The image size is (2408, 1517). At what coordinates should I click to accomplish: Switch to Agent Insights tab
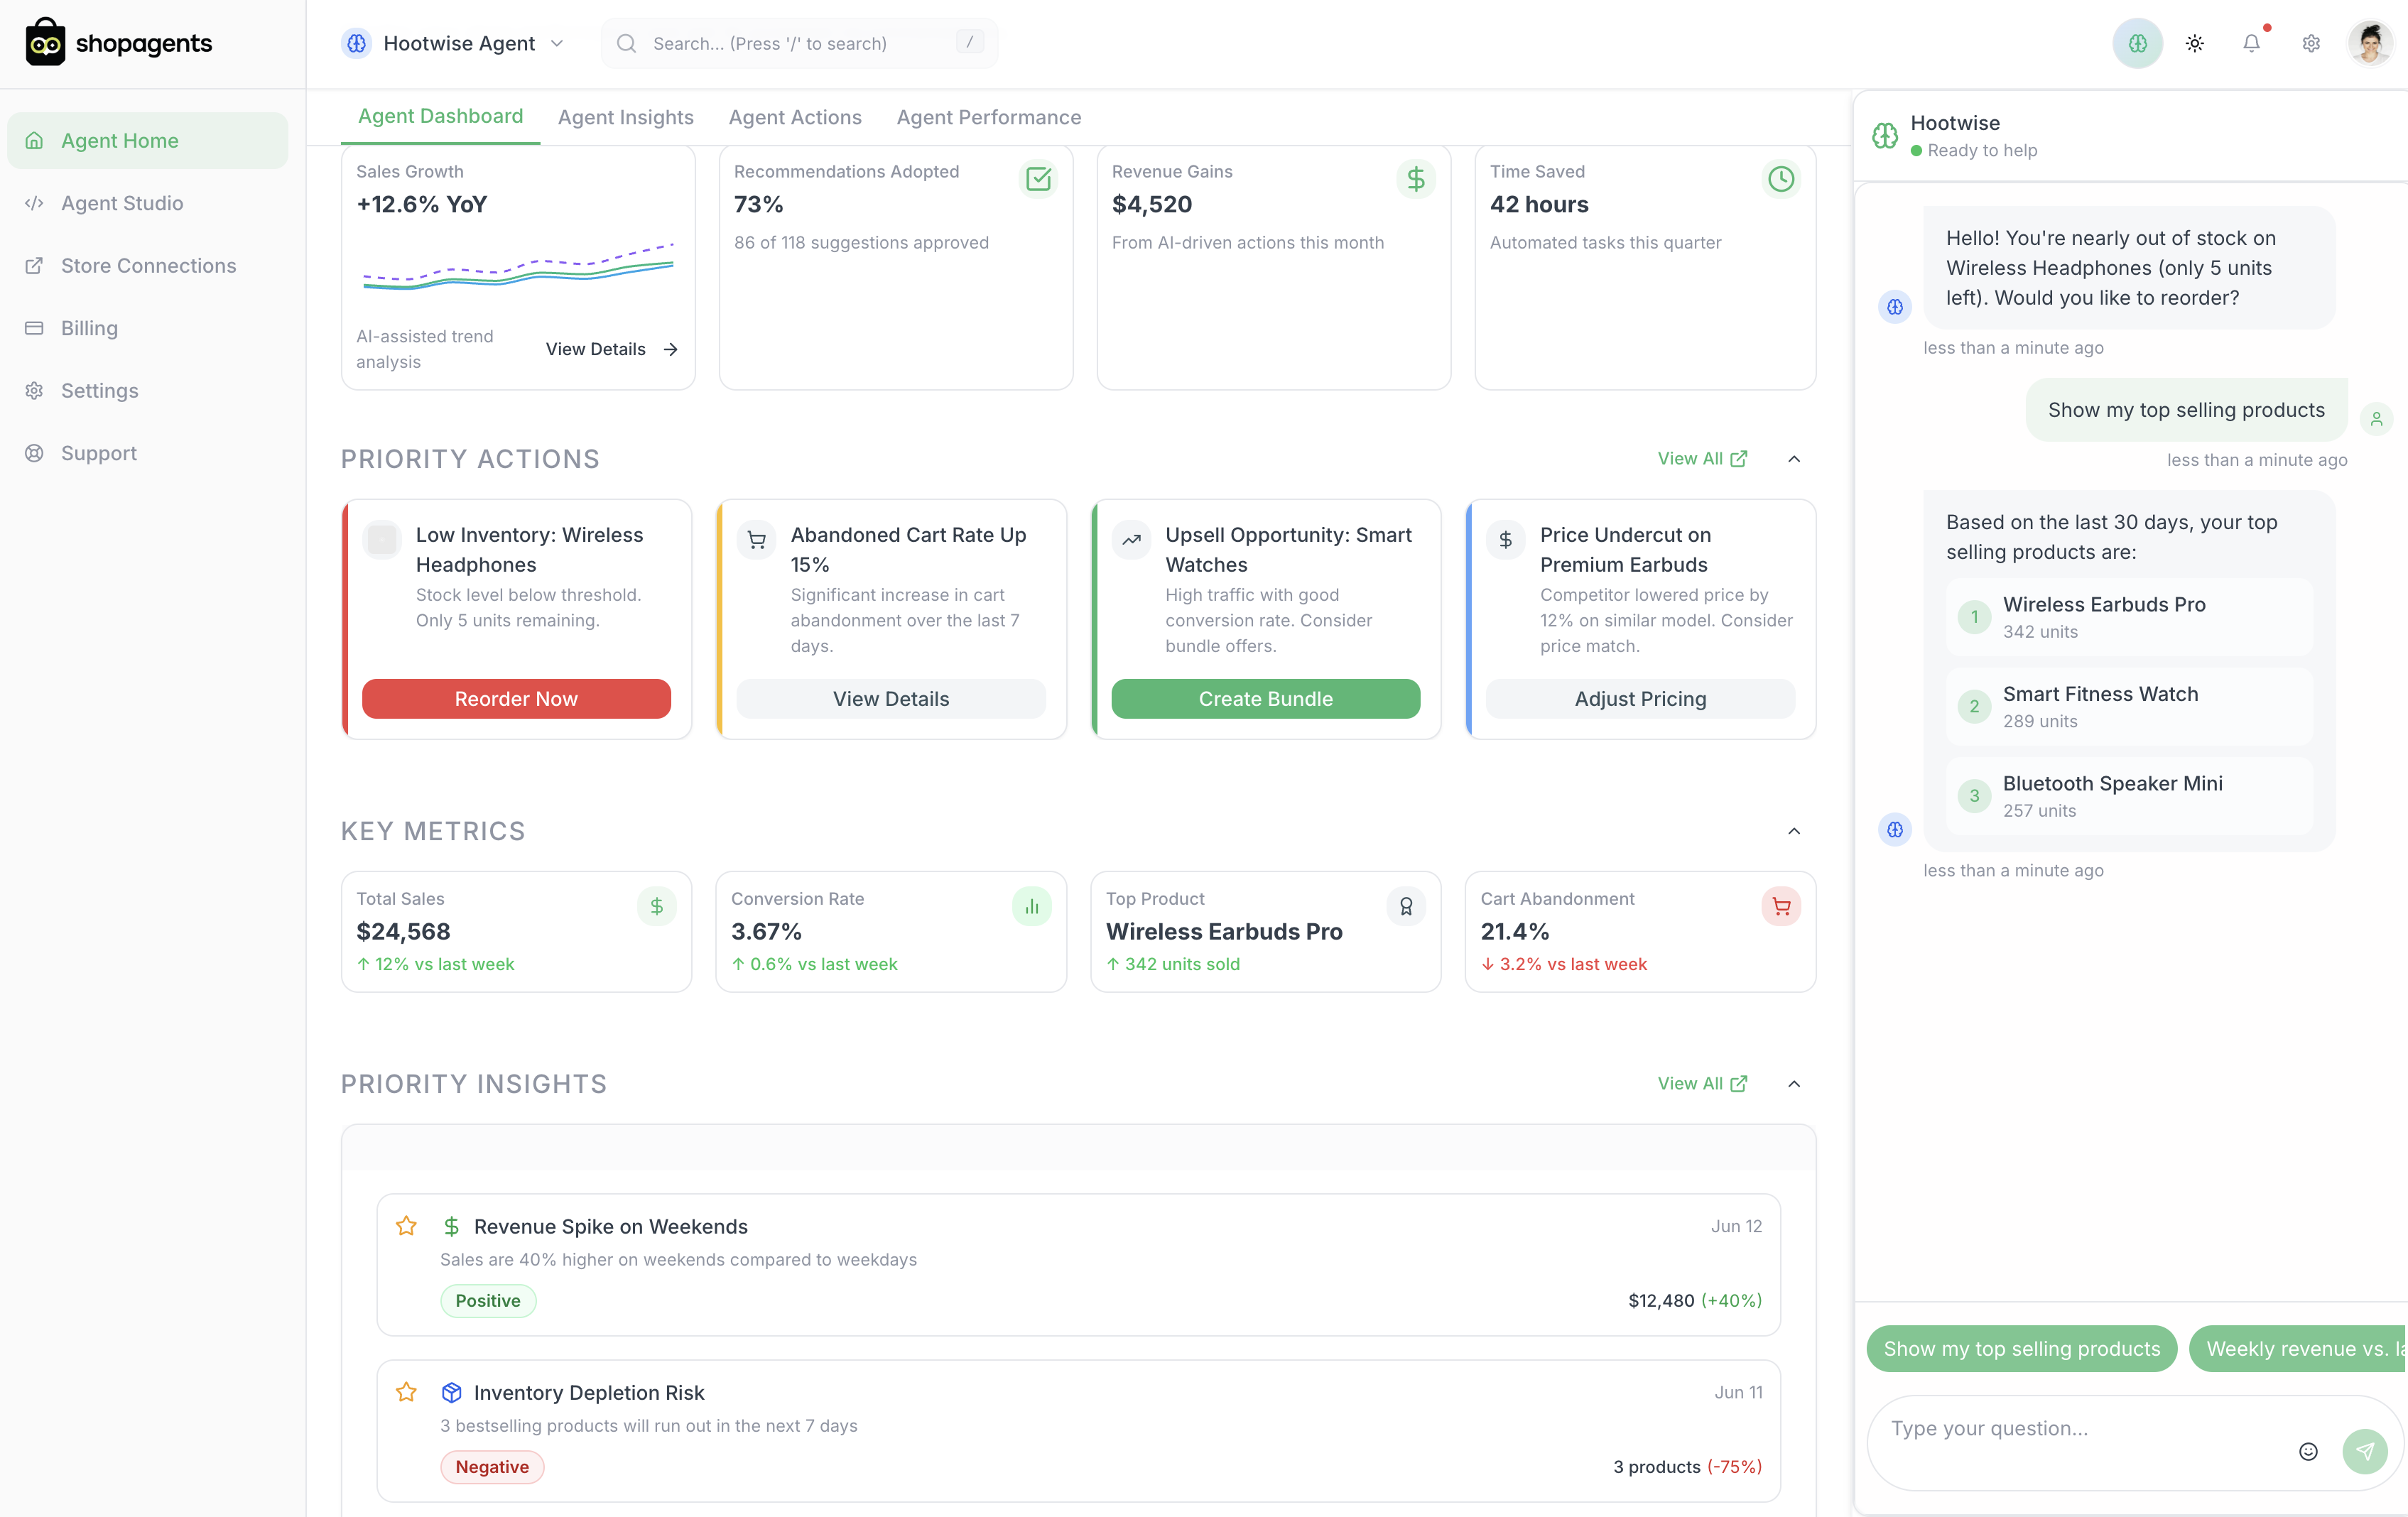626,117
